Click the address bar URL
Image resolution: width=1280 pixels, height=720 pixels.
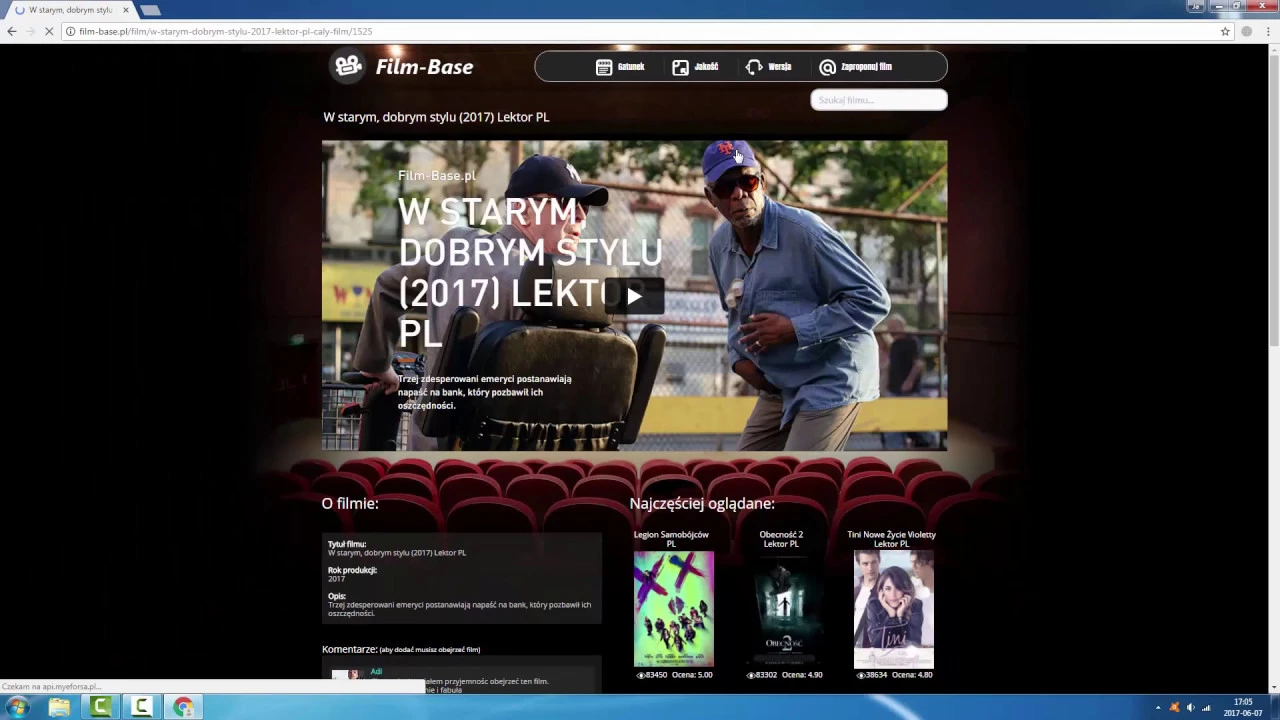click(x=225, y=31)
